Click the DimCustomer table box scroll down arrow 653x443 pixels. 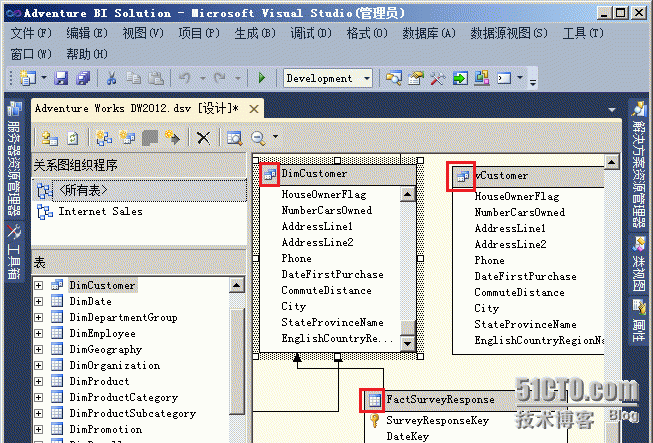407,343
